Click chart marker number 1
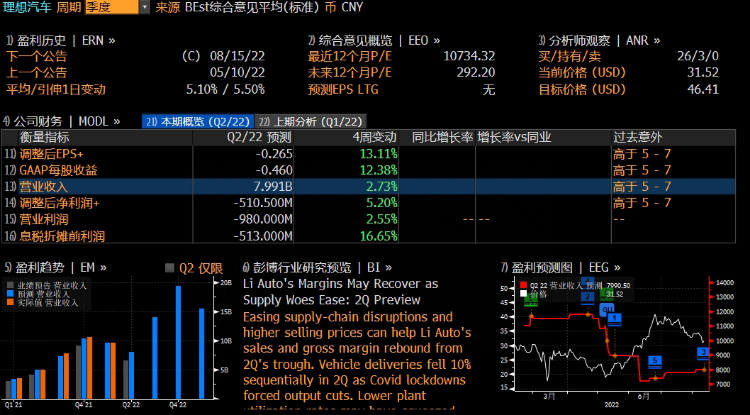This screenshot has height=415, width=750. click(615, 319)
